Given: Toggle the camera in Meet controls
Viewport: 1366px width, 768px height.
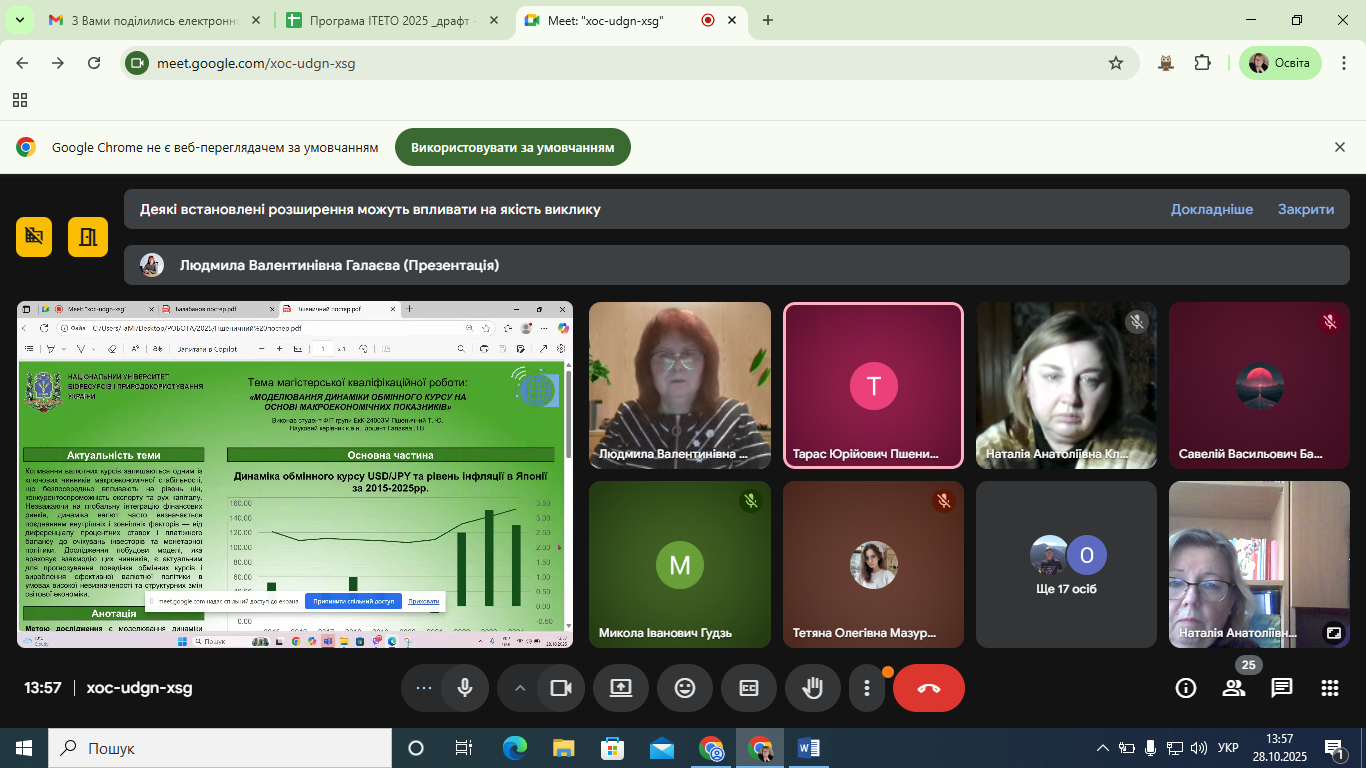Looking at the screenshot, I should pyautogui.click(x=561, y=688).
